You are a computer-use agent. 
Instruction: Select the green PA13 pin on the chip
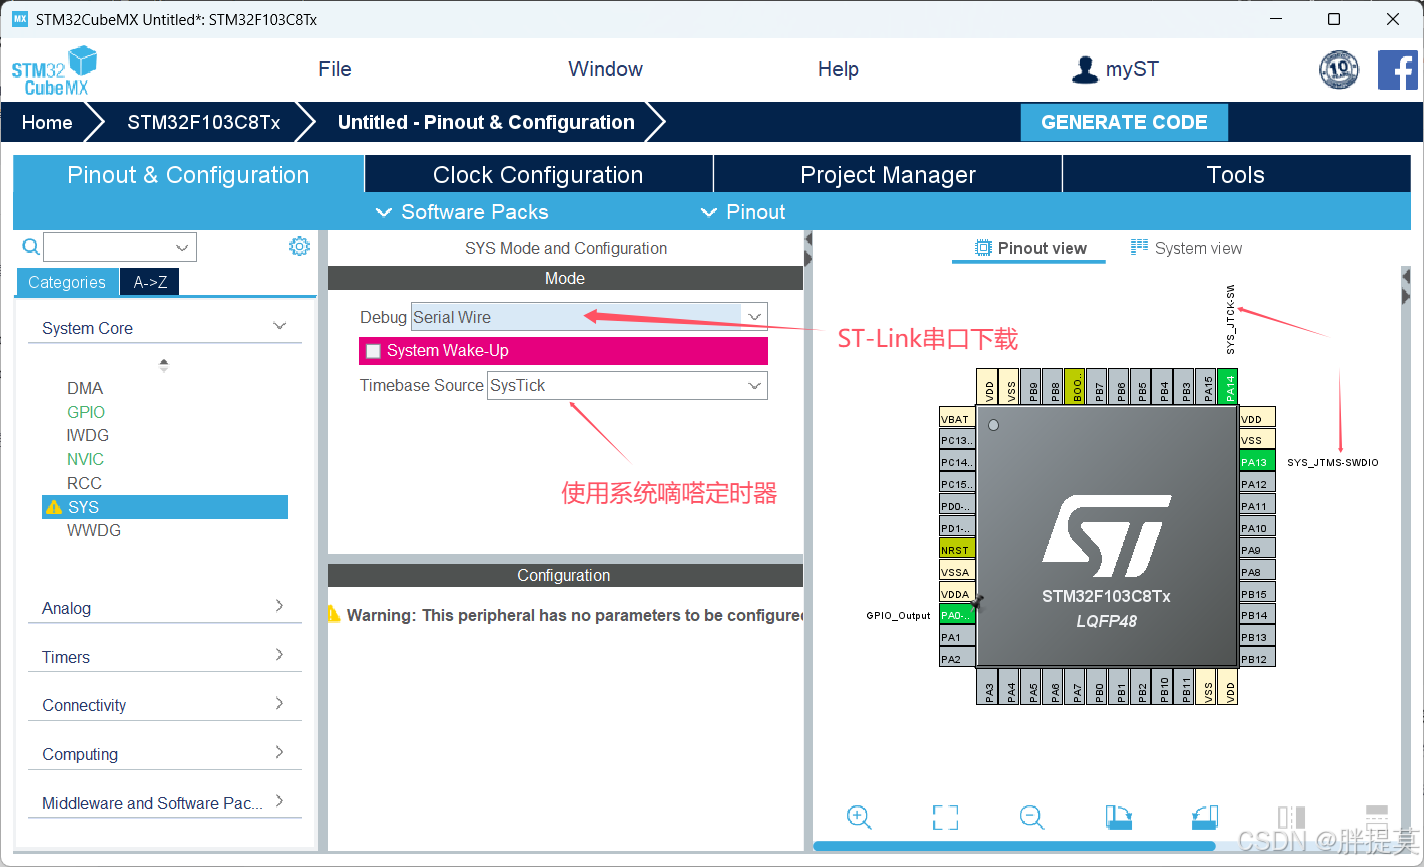coord(1257,462)
